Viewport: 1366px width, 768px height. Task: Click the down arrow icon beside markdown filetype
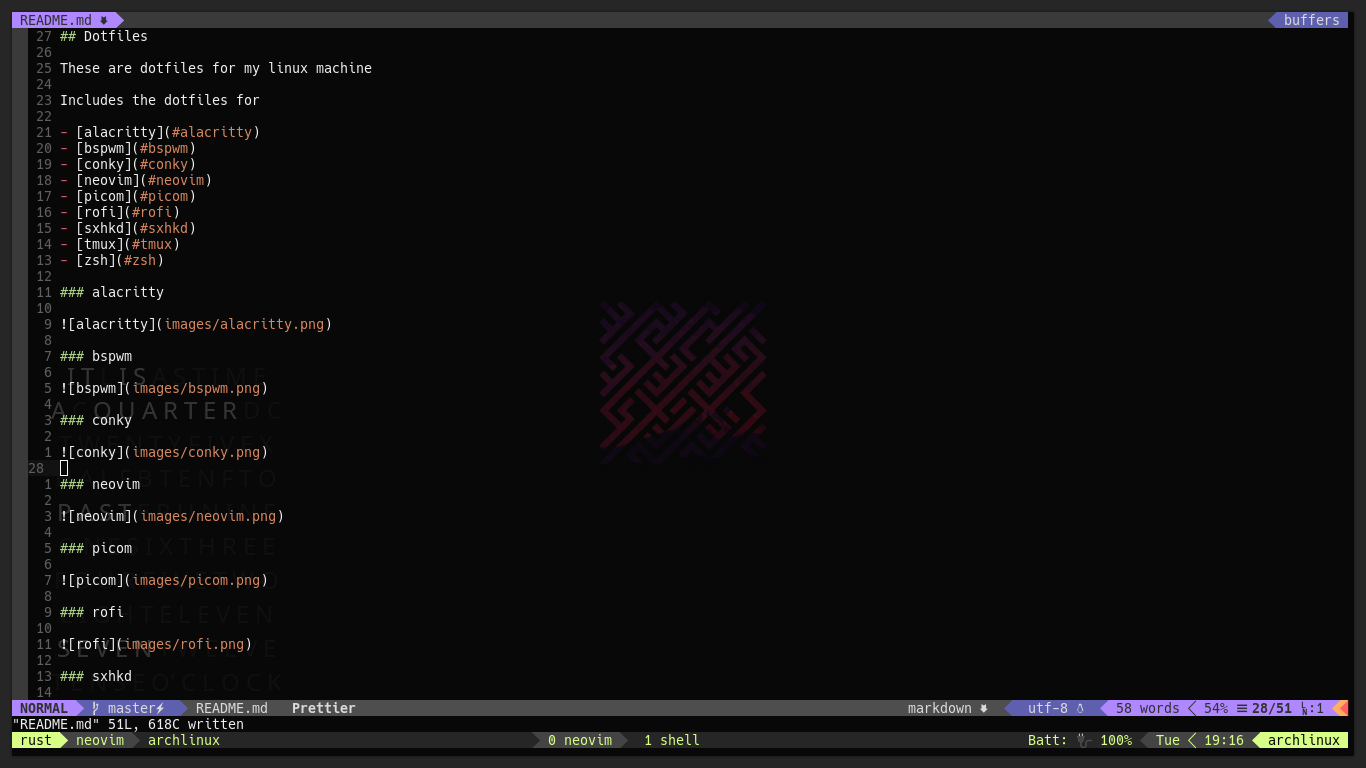tap(983, 708)
